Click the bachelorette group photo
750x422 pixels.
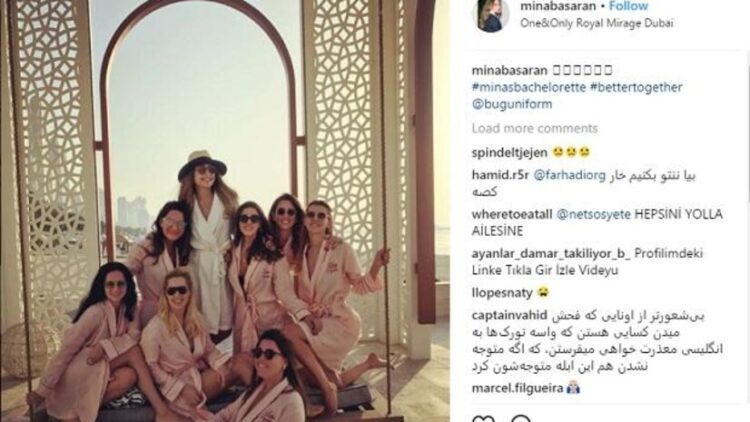pos(225,211)
